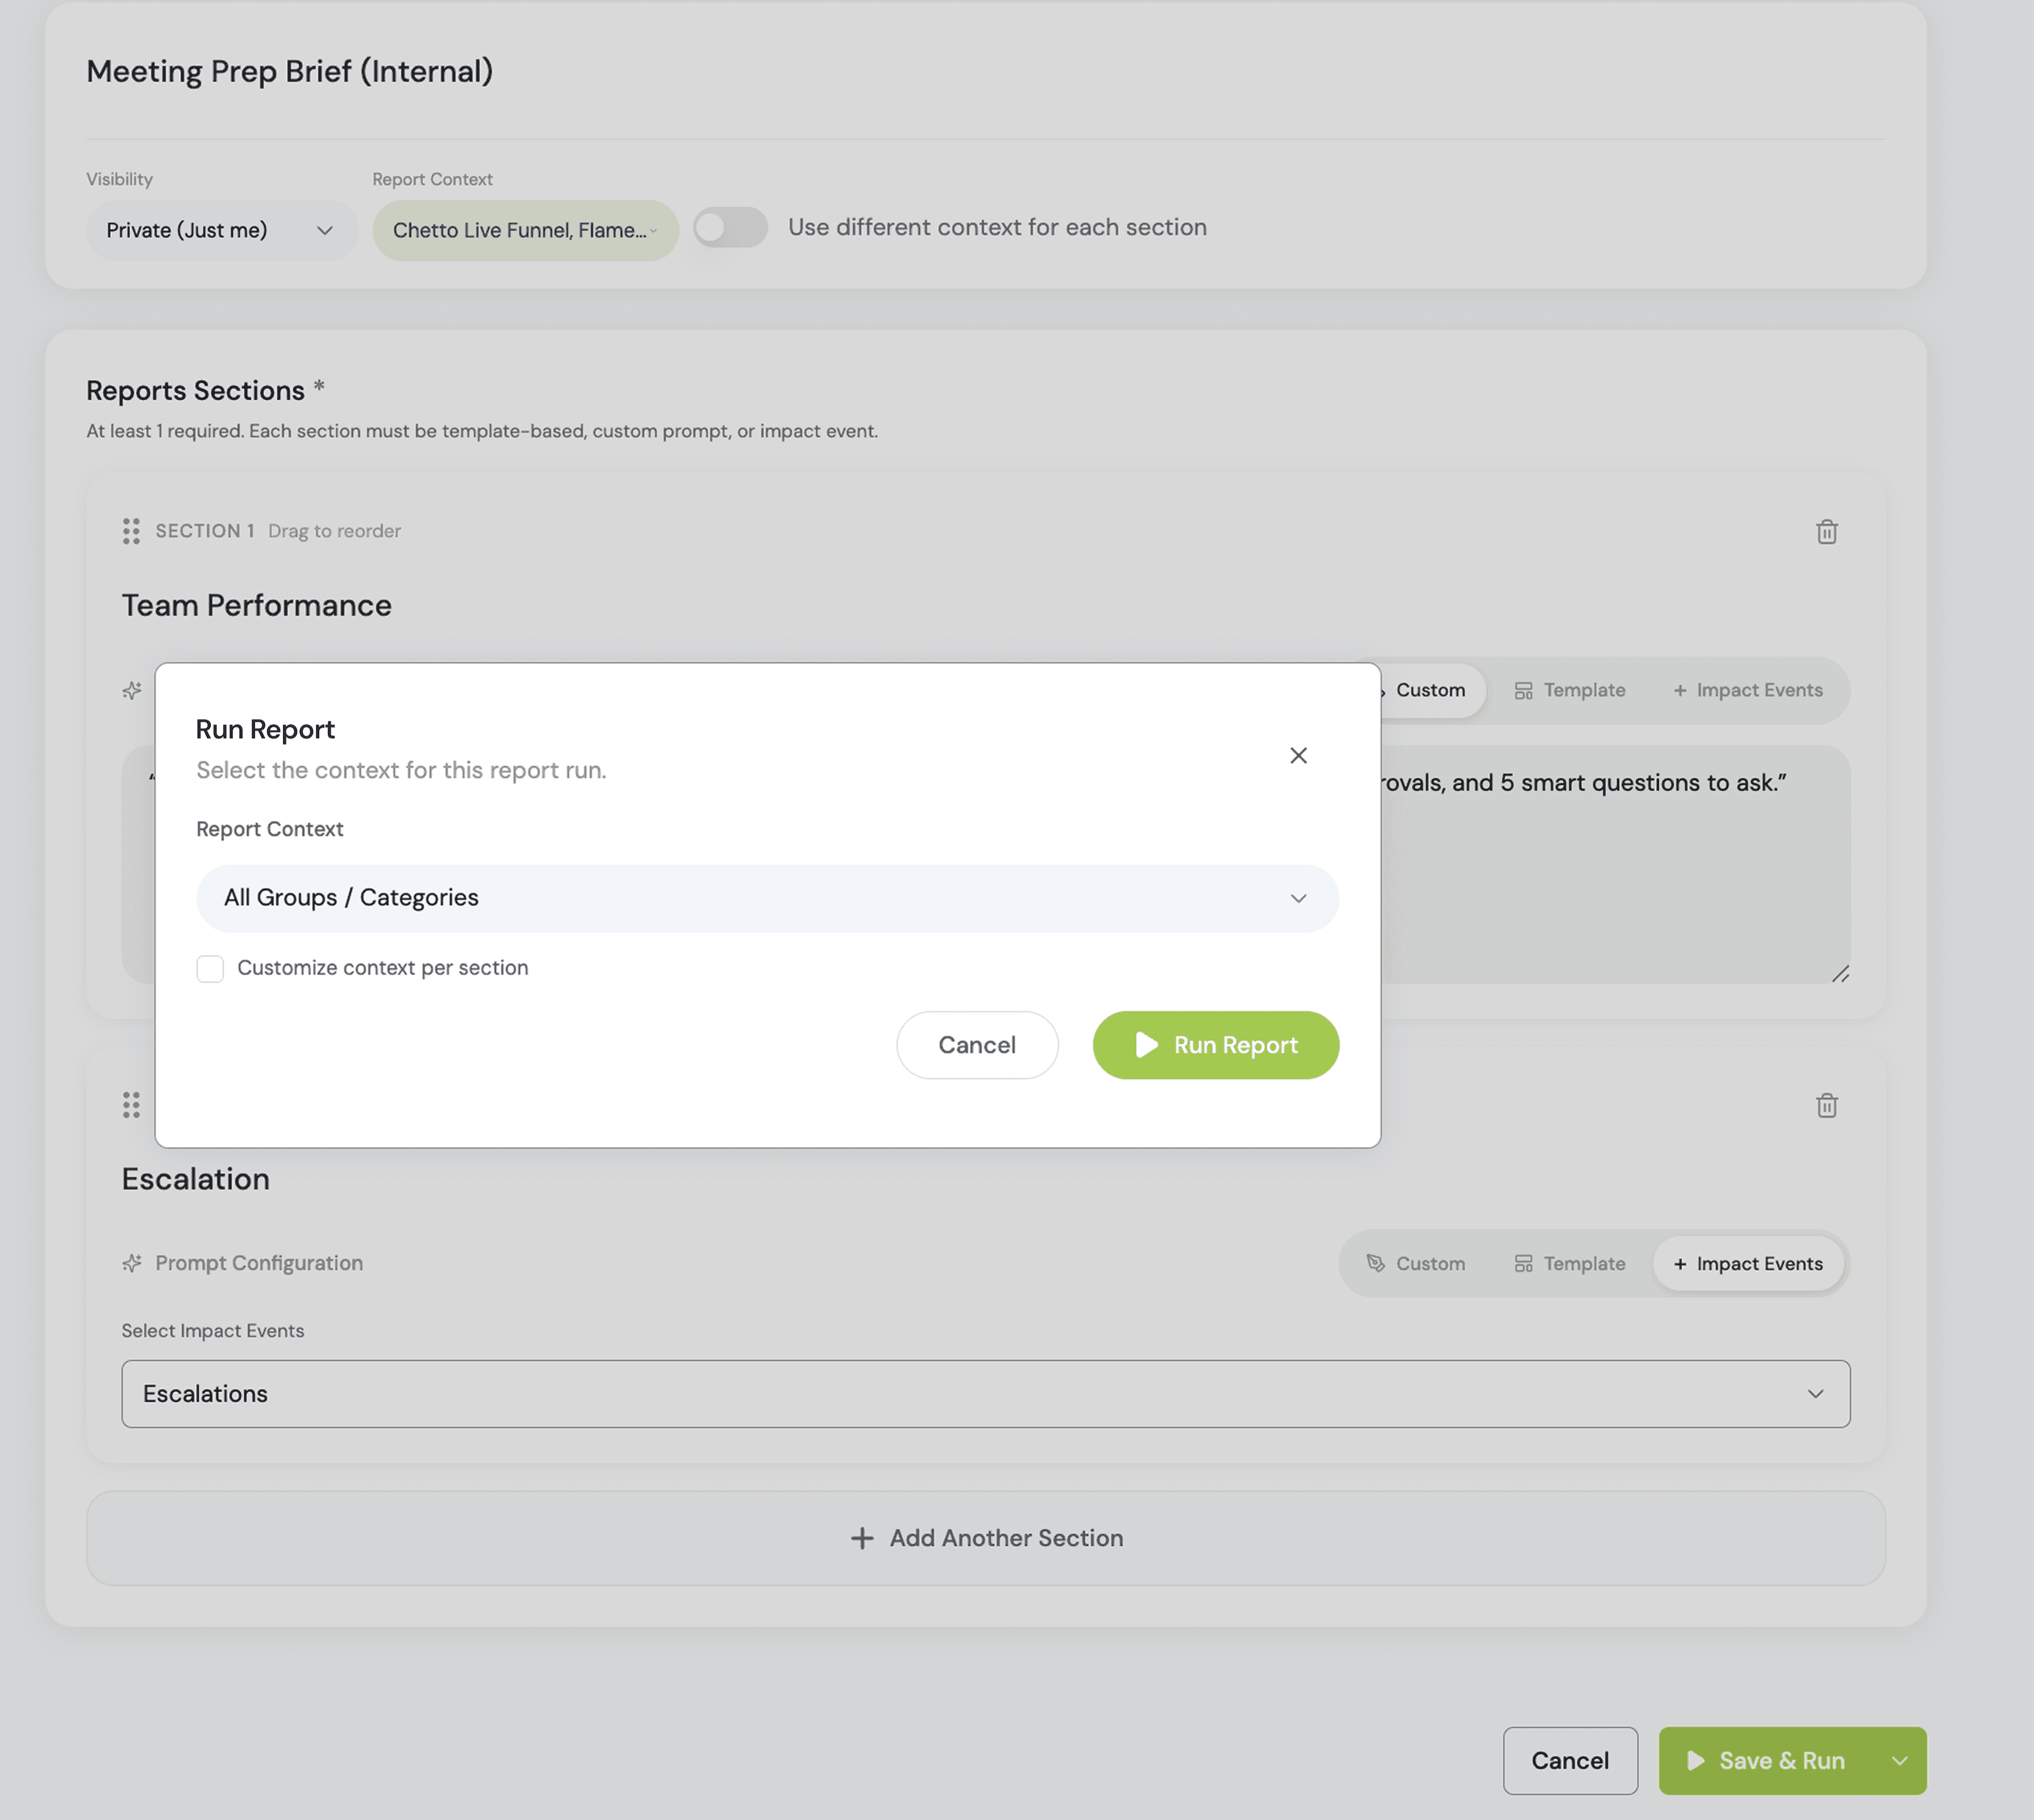The height and width of the screenshot is (1820, 2034).
Task: Expand the Escalations impact events dropdown
Action: click(985, 1393)
